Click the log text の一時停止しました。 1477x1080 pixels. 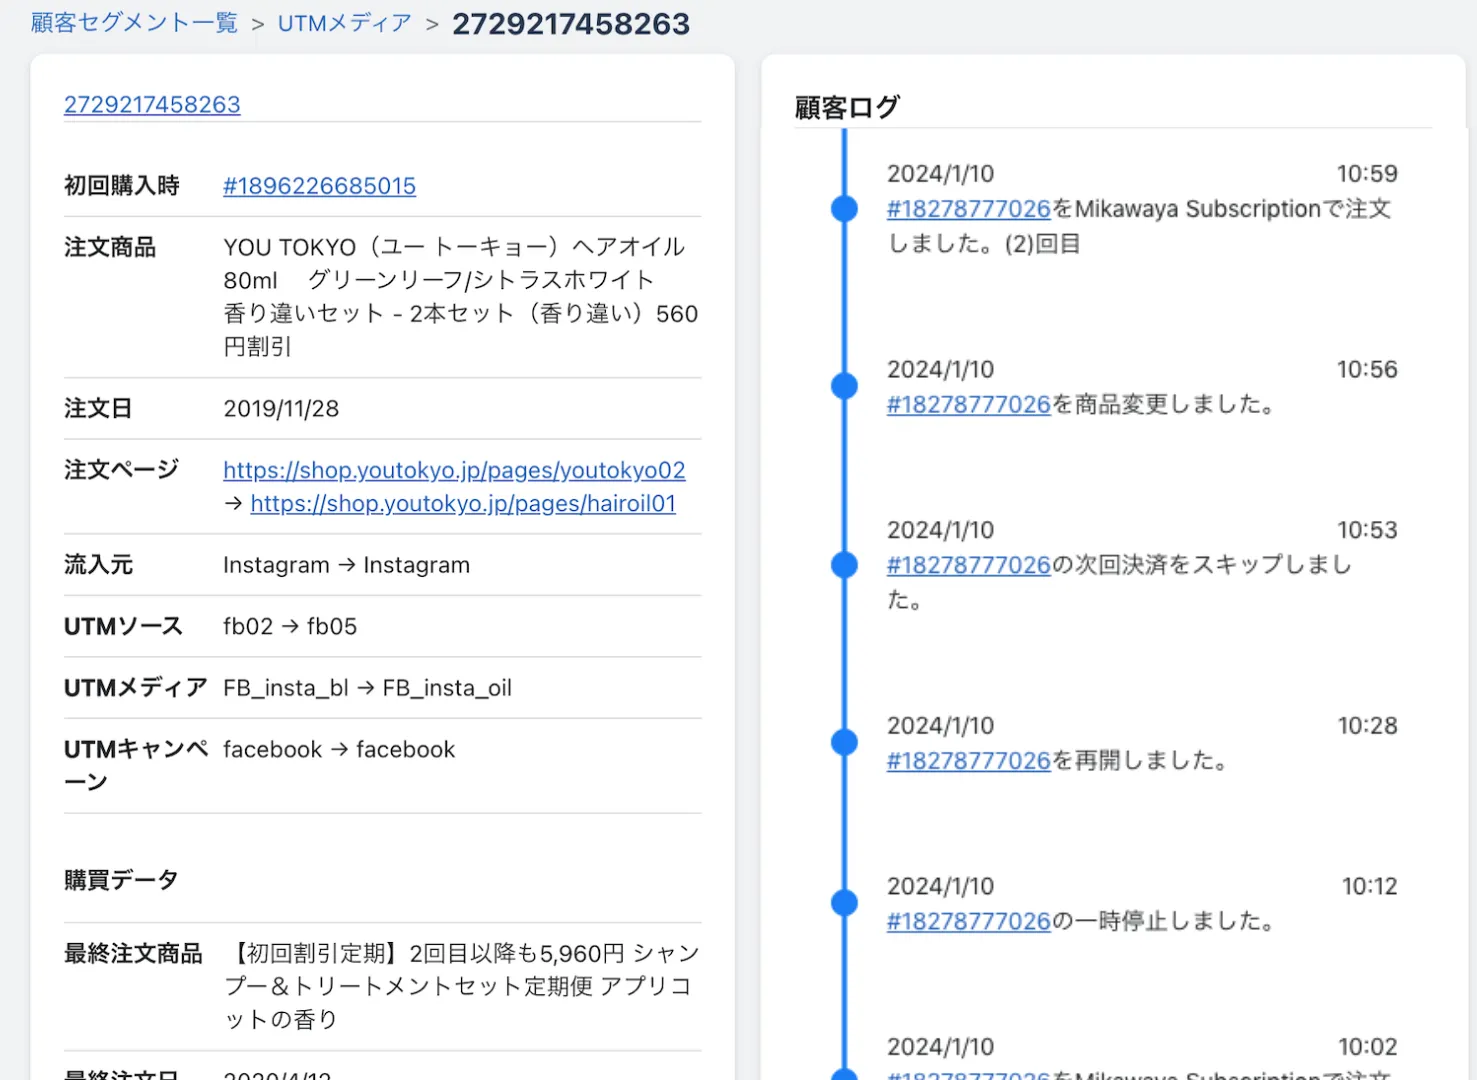tap(1164, 921)
